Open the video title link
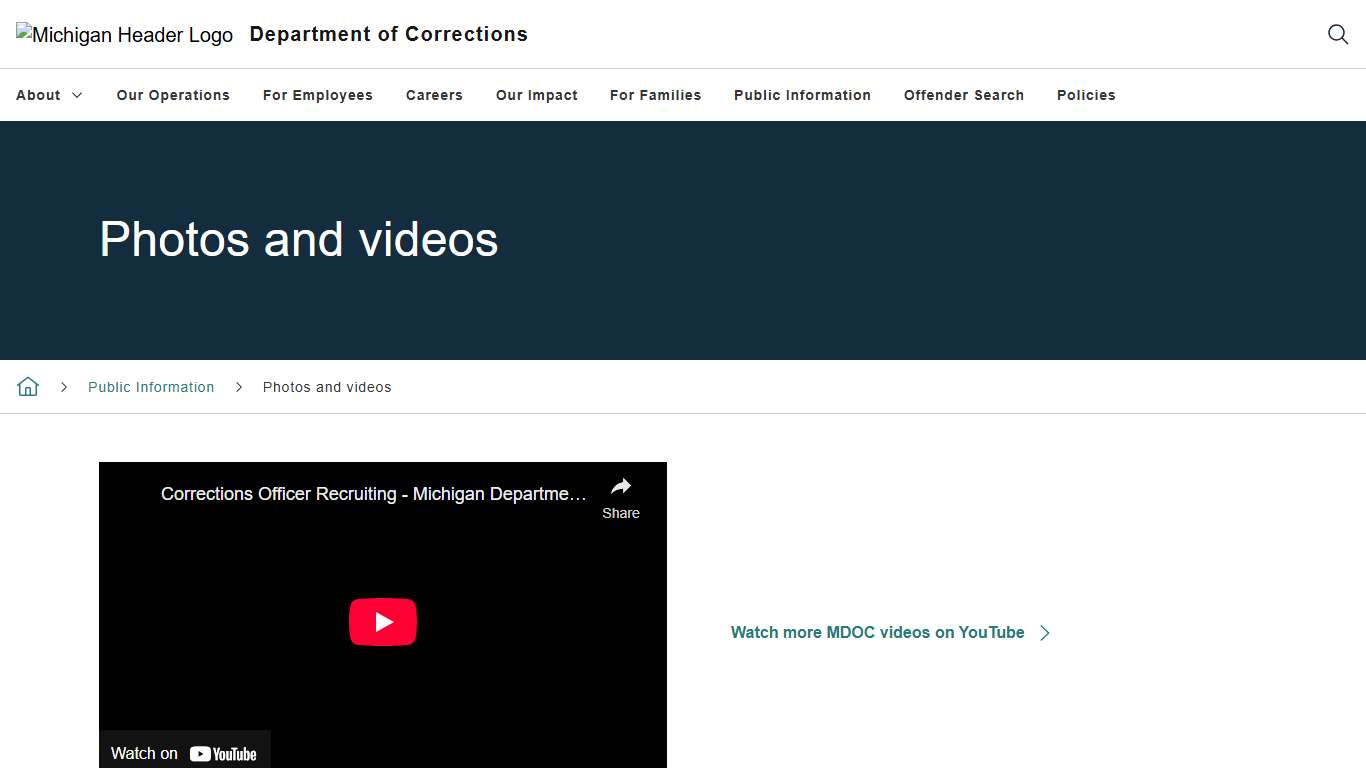 (x=373, y=494)
